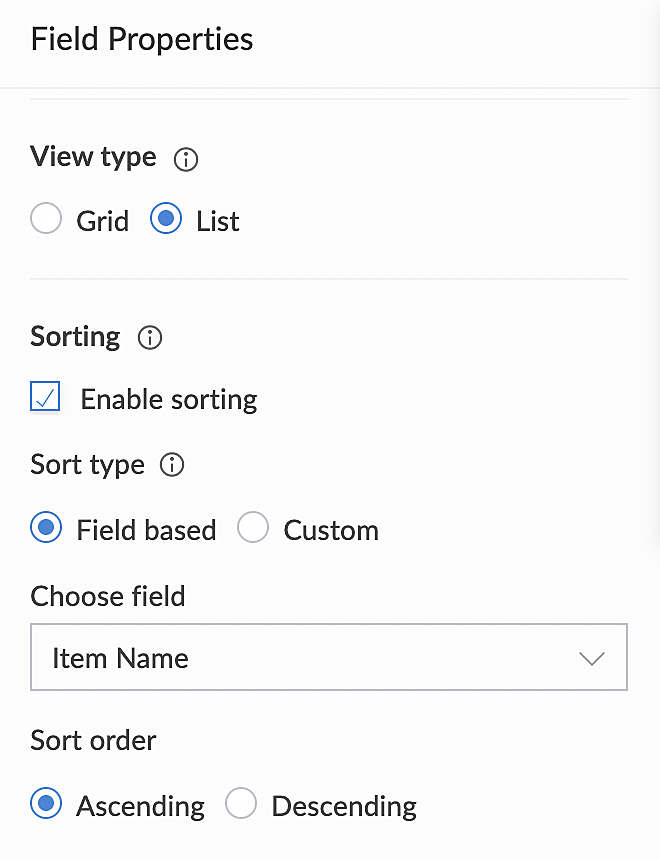Image resolution: width=660 pixels, height=860 pixels.
Task: Click the View type section heading
Action: (93, 157)
